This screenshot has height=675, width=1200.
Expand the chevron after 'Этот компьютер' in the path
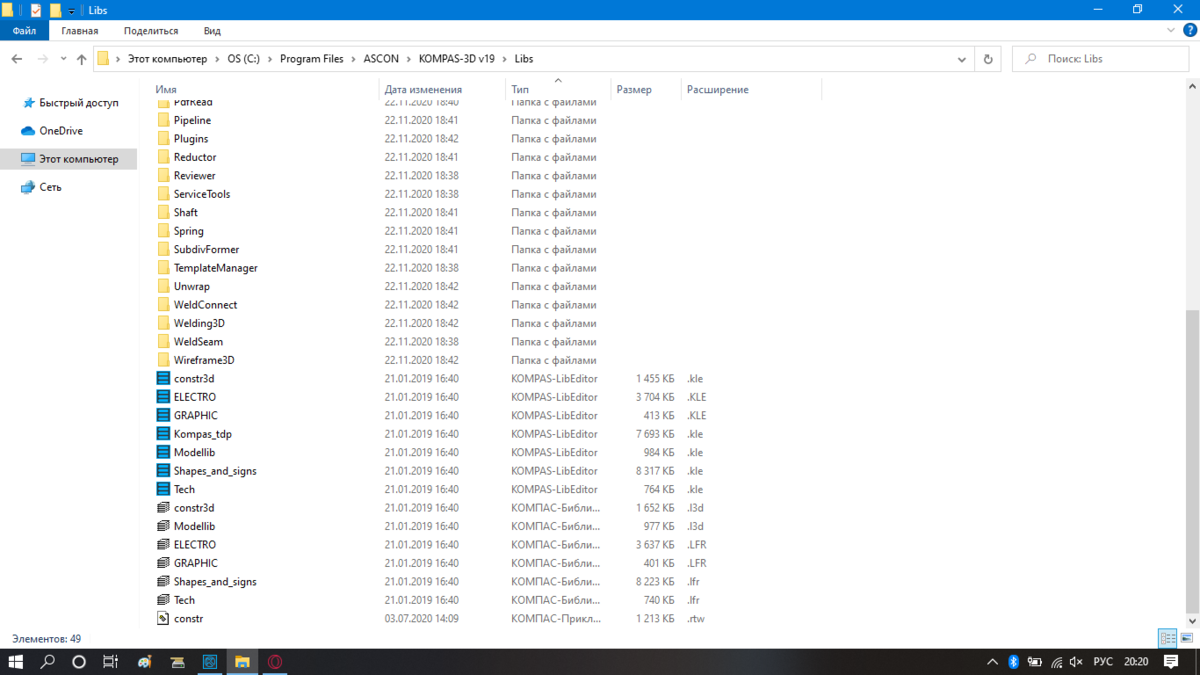[x=218, y=59]
